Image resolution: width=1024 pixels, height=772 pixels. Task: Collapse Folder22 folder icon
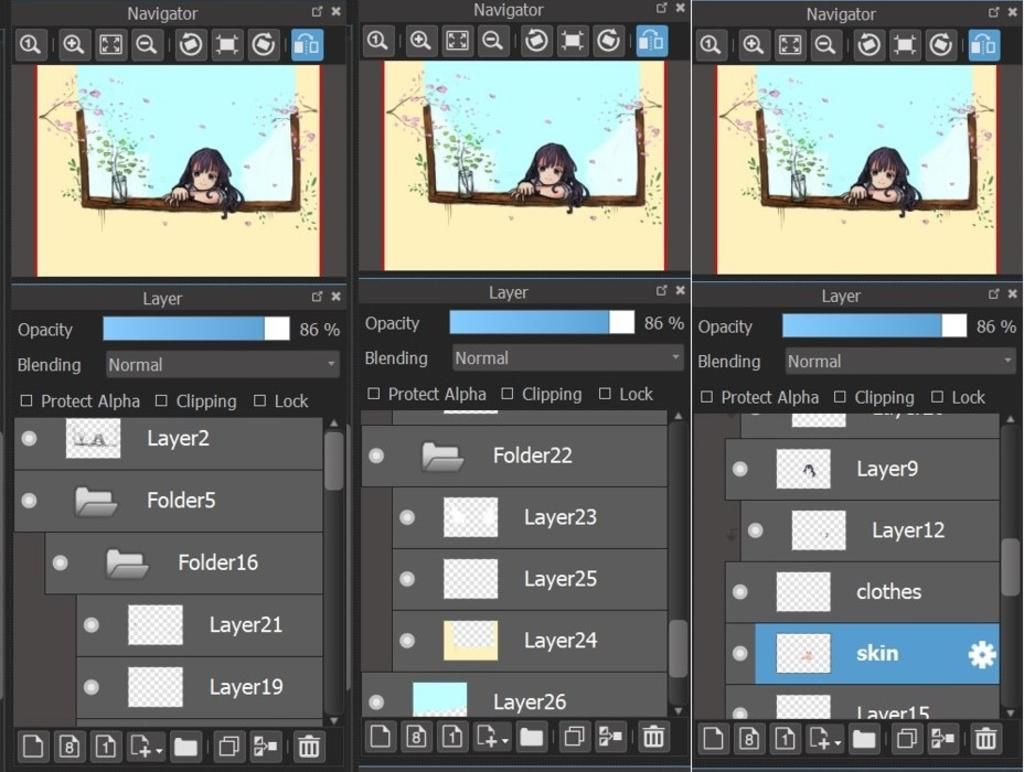pos(443,456)
